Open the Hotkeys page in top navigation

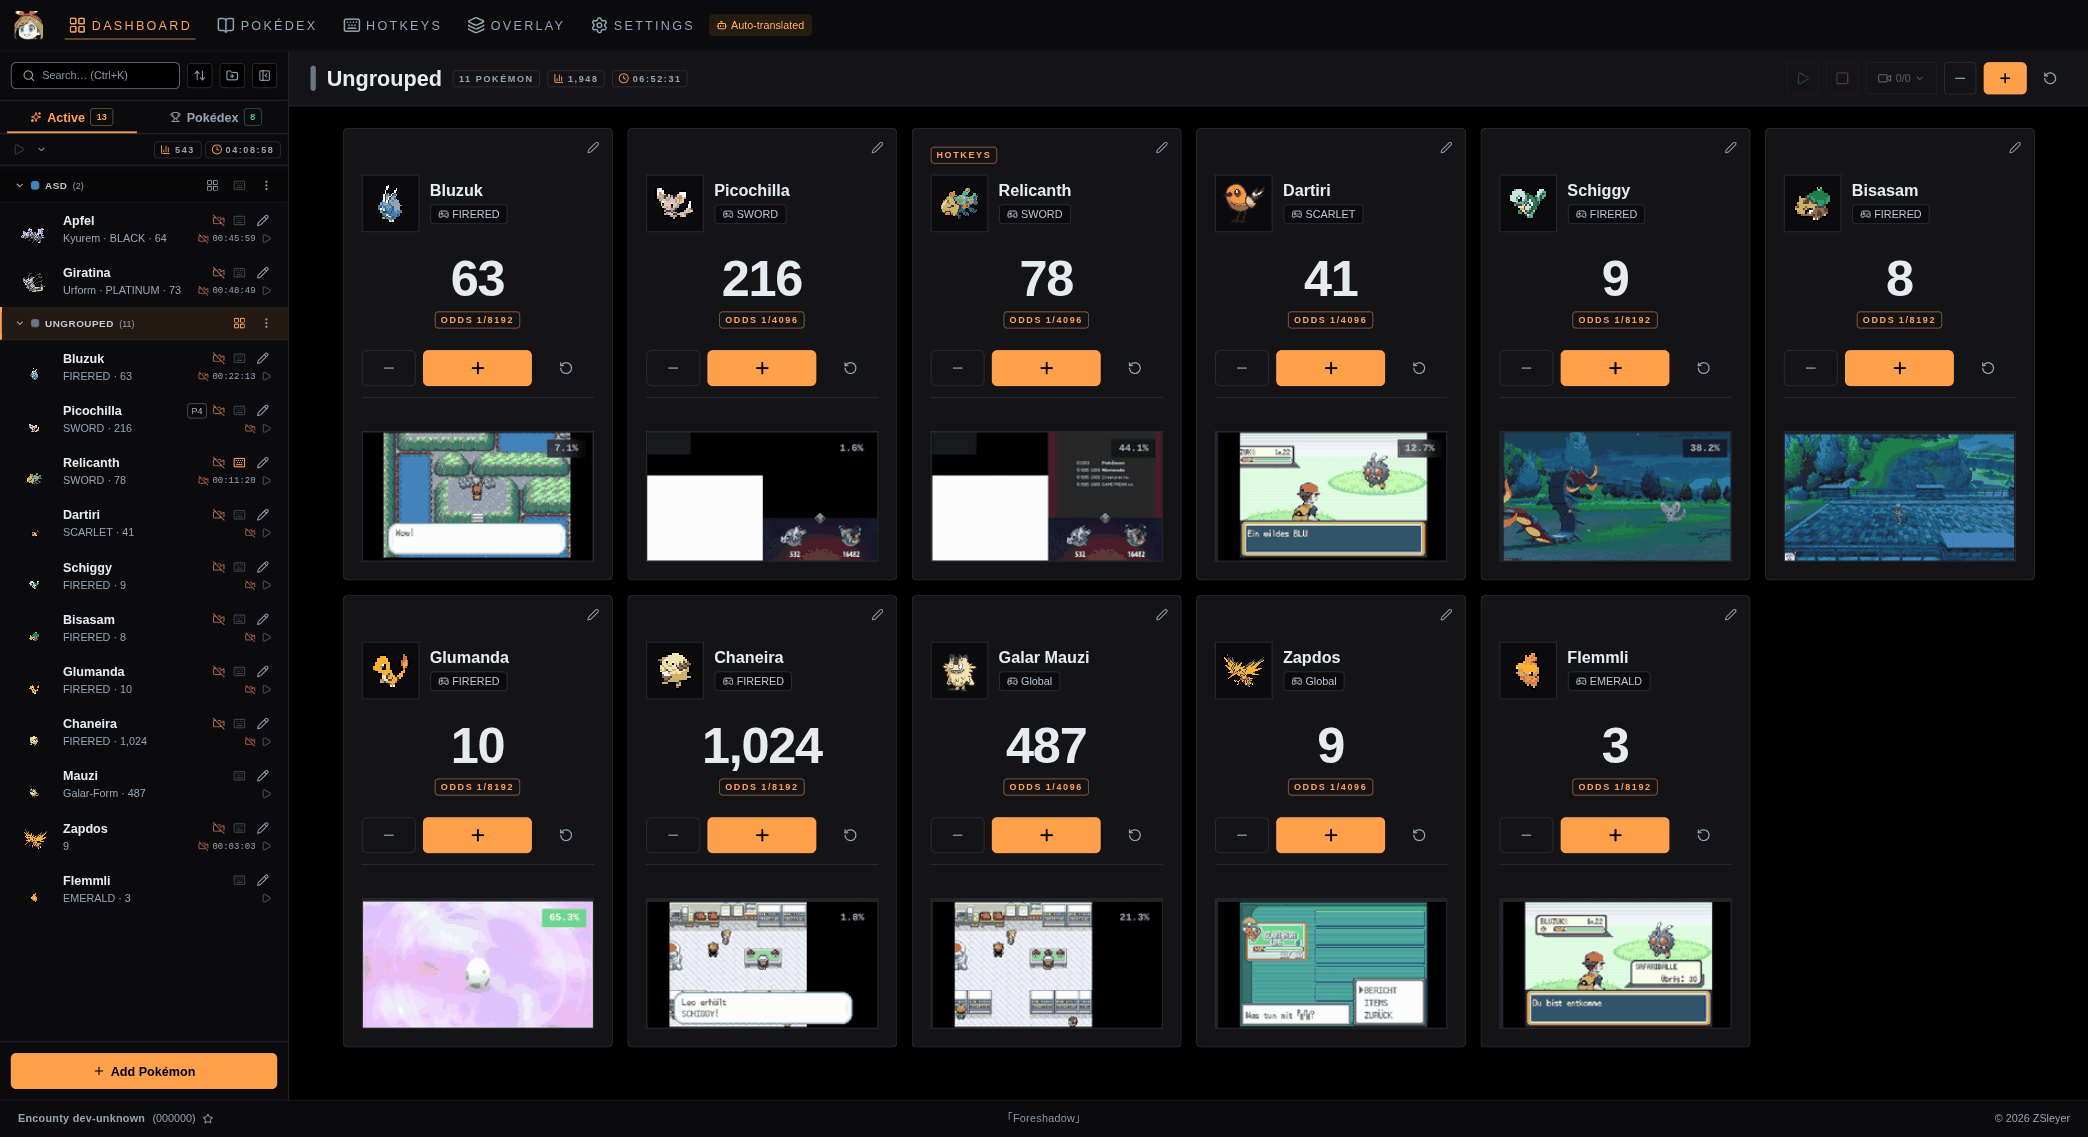click(392, 25)
